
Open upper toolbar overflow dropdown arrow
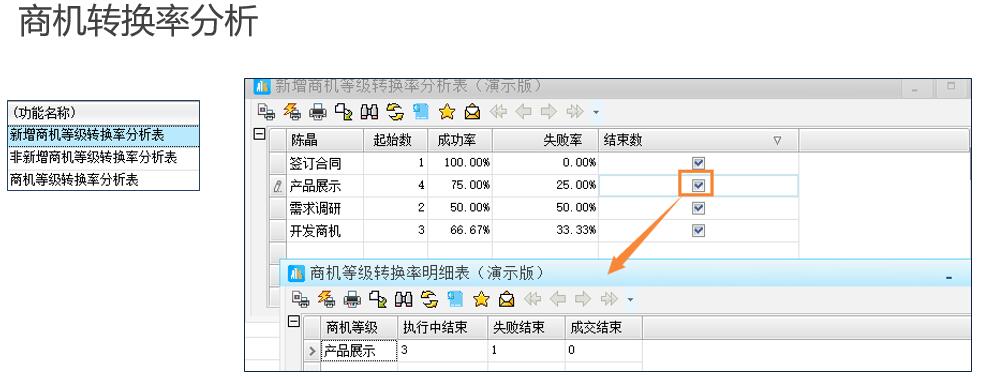[x=595, y=113]
